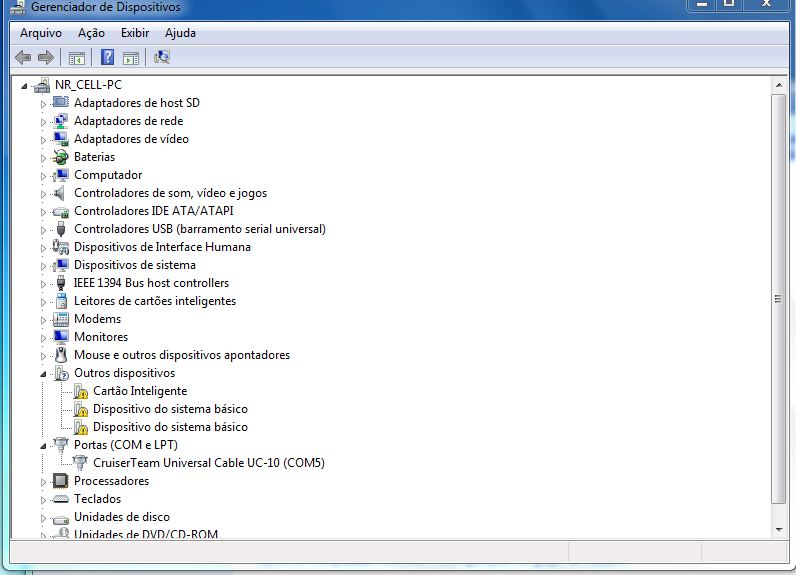This screenshot has height=575, width=796.
Task: Open the Help question mark icon
Action: point(107,57)
